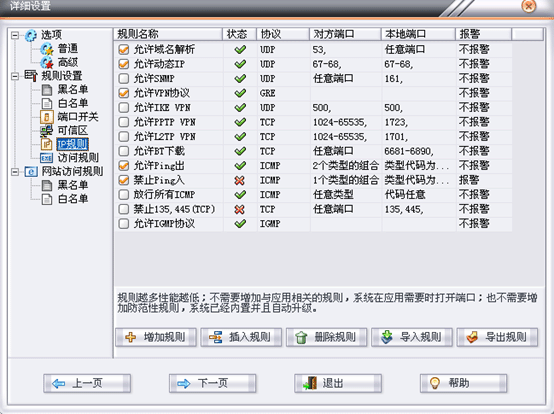Select 白名单 under 网站访问规则
This screenshot has width=554, height=414.
tap(72, 199)
